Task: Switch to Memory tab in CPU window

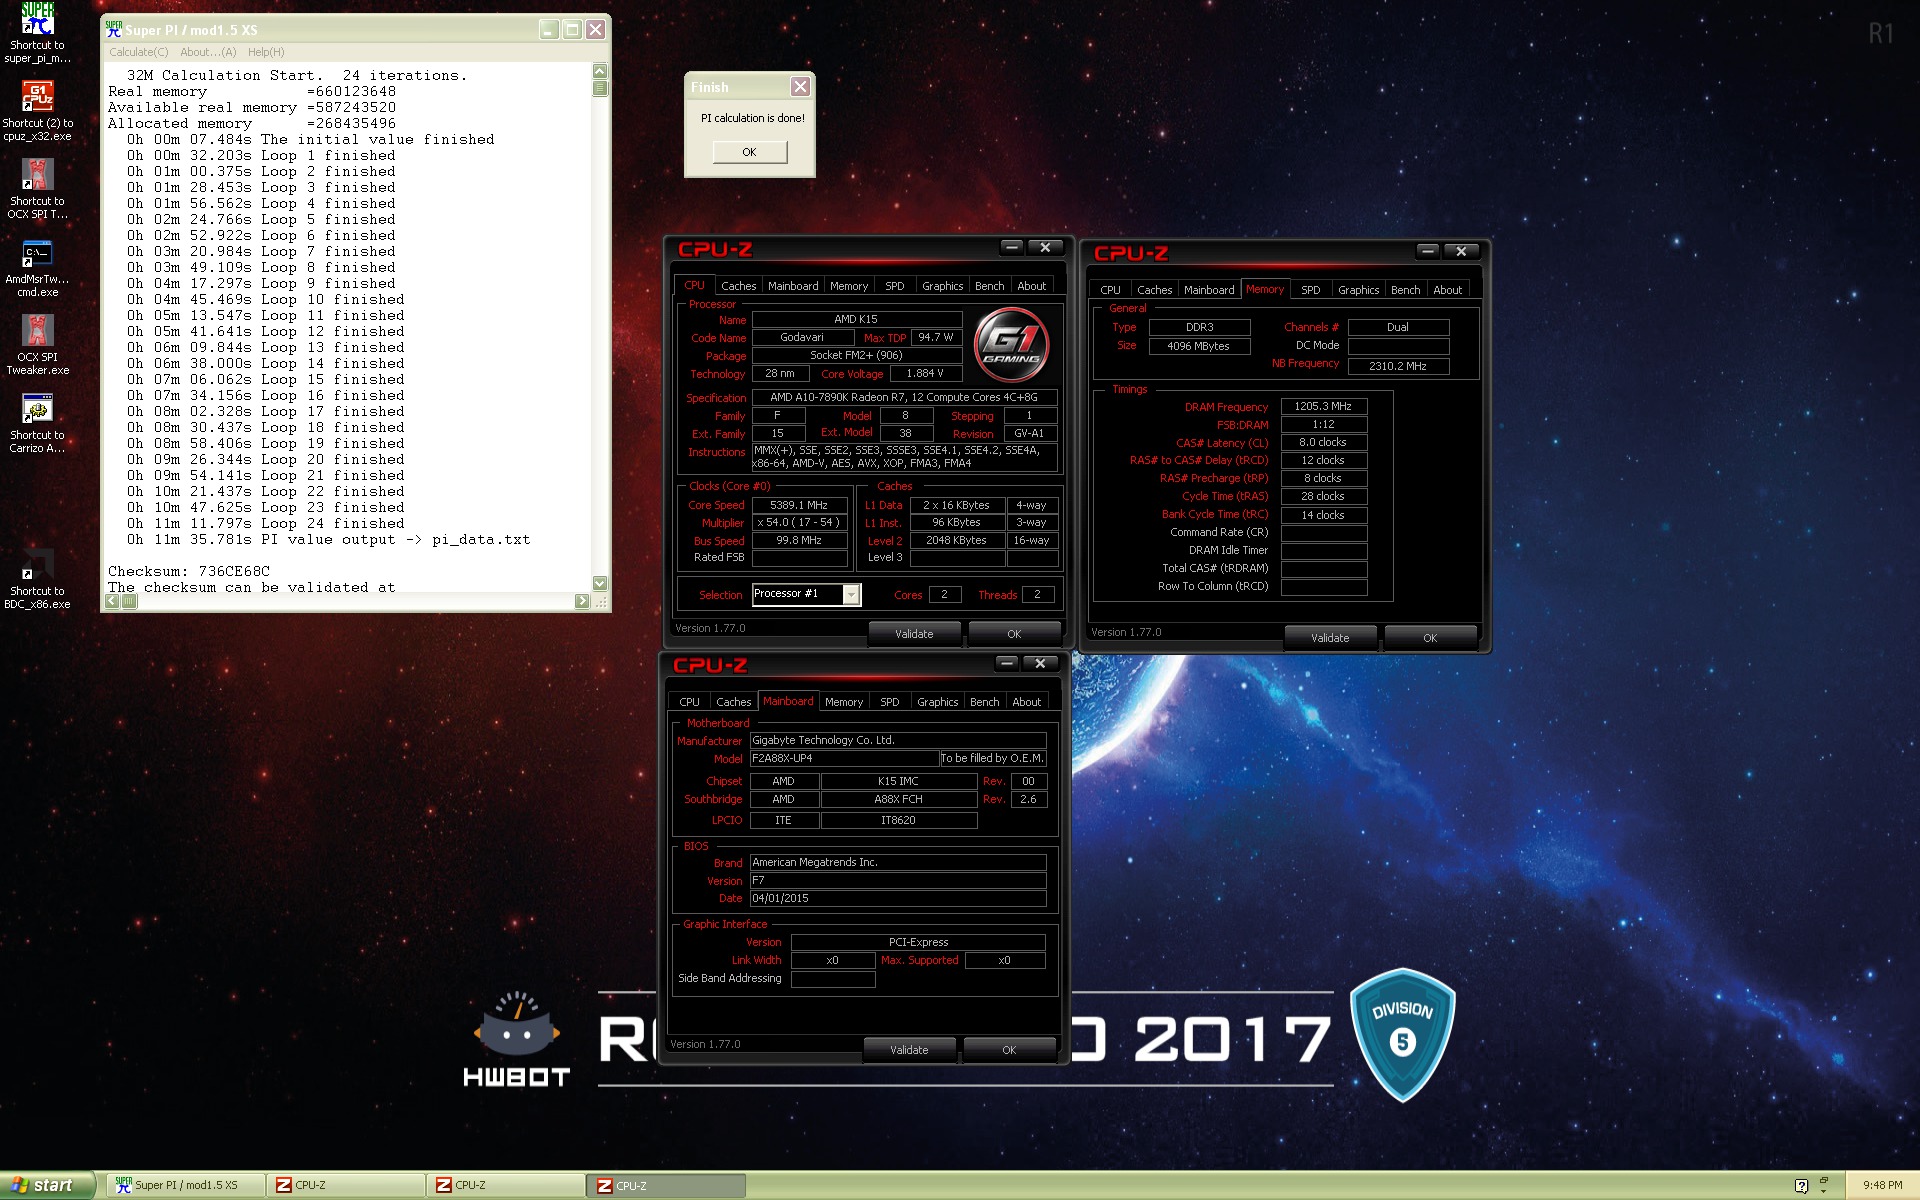Action: (x=849, y=286)
